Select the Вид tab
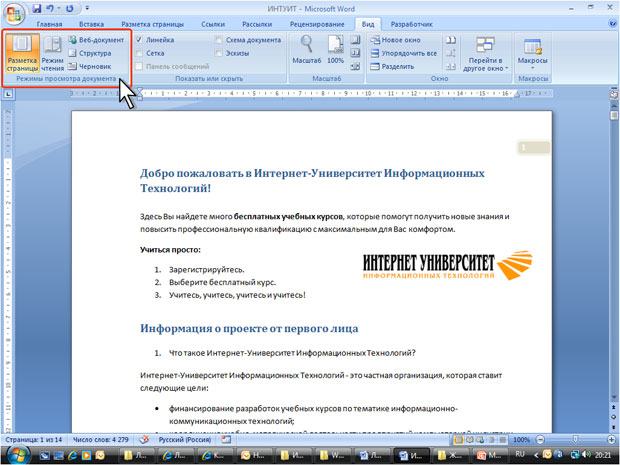The height and width of the screenshot is (465, 620). click(368, 24)
